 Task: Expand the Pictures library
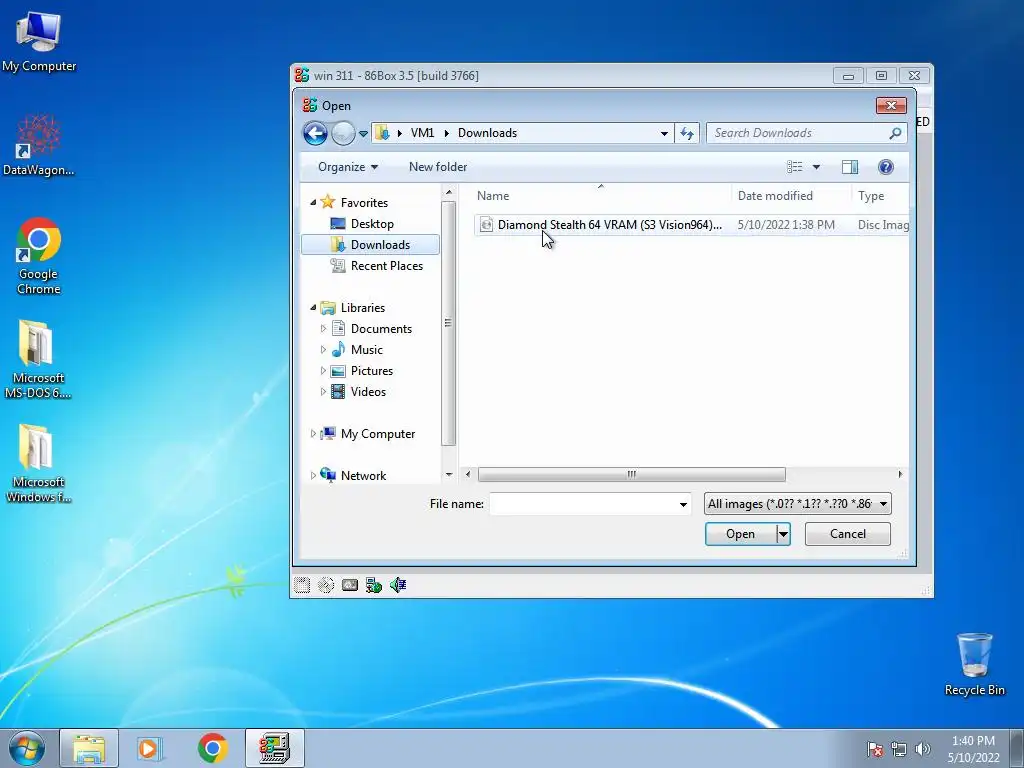[323, 370]
